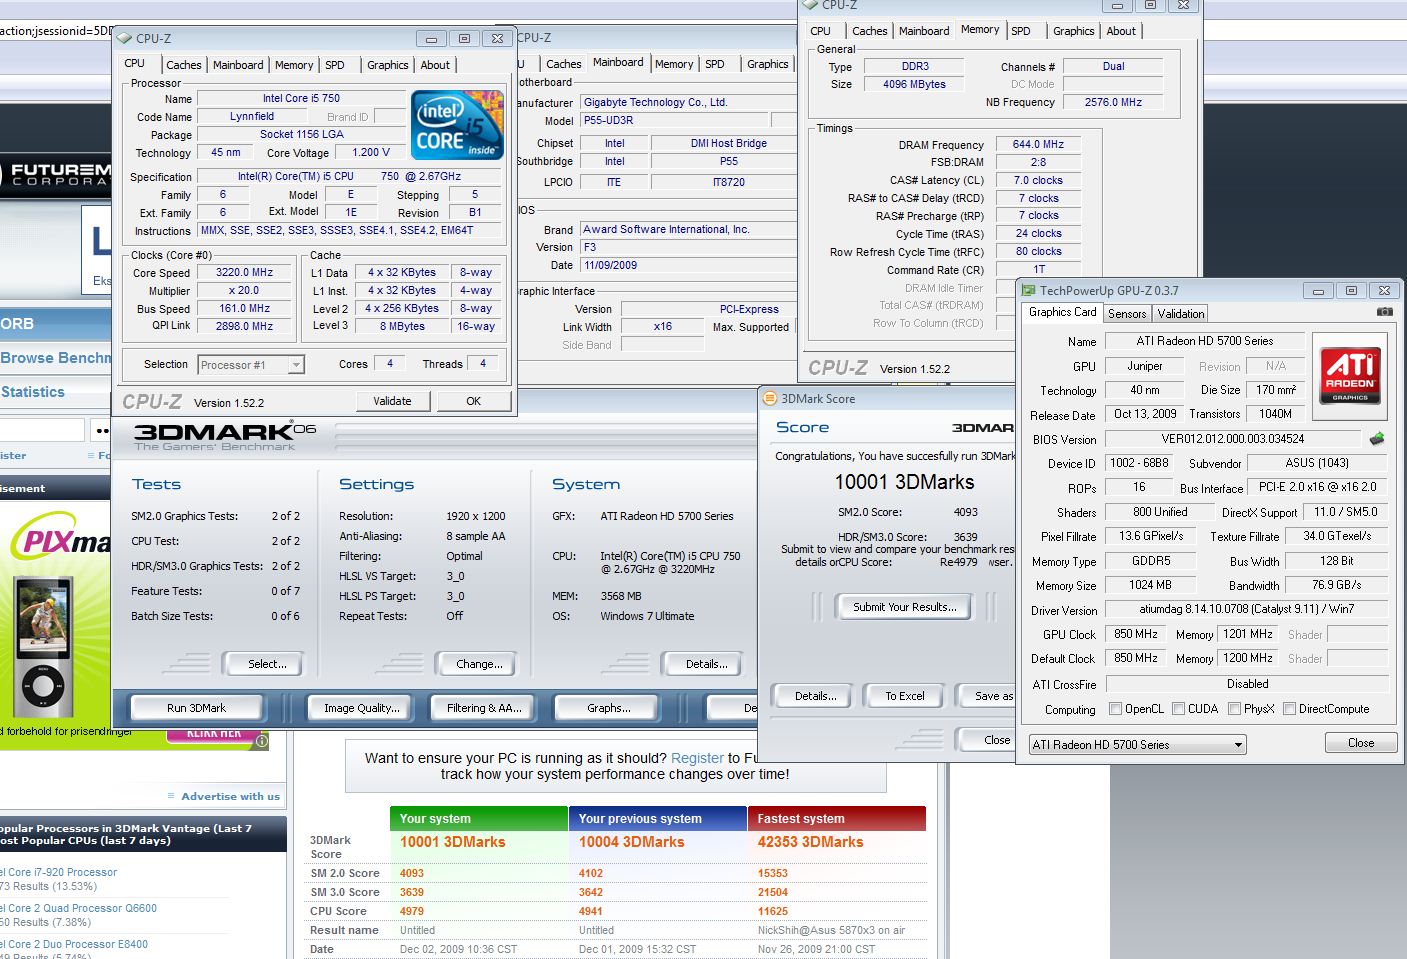
Task: Click the Details button in 3DMark Score window
Action: 816,696
